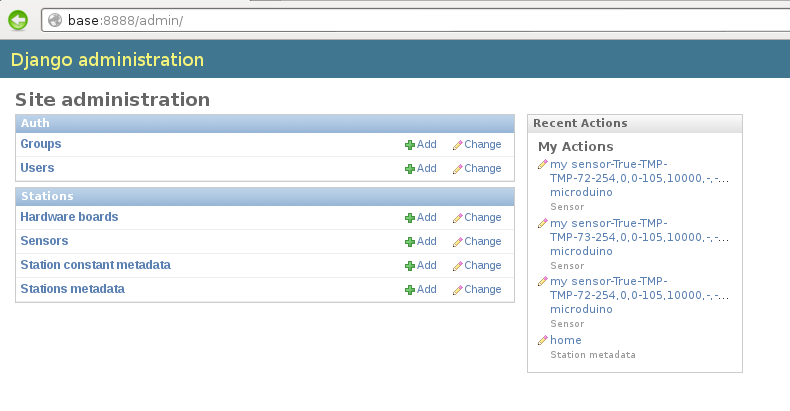Click pencil icon beside TMP-73 sensor action

click(x=543, y=223)
